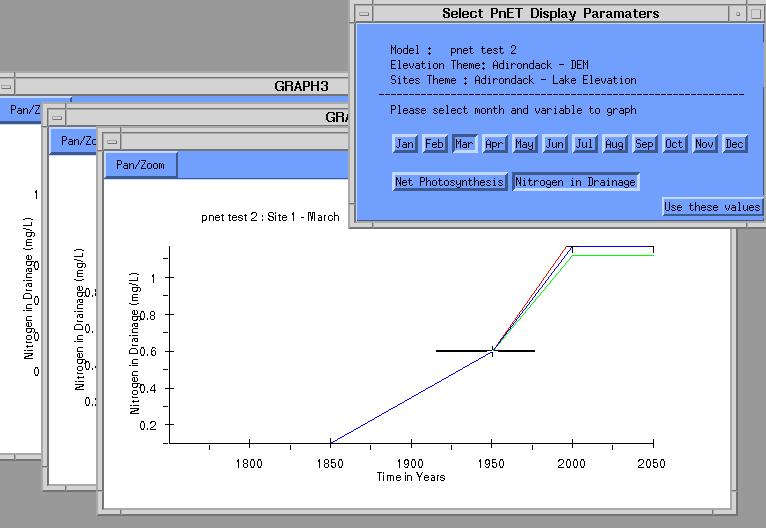
Task: Click 'Model : pnet test 2' text
Action: coord(453,50)
